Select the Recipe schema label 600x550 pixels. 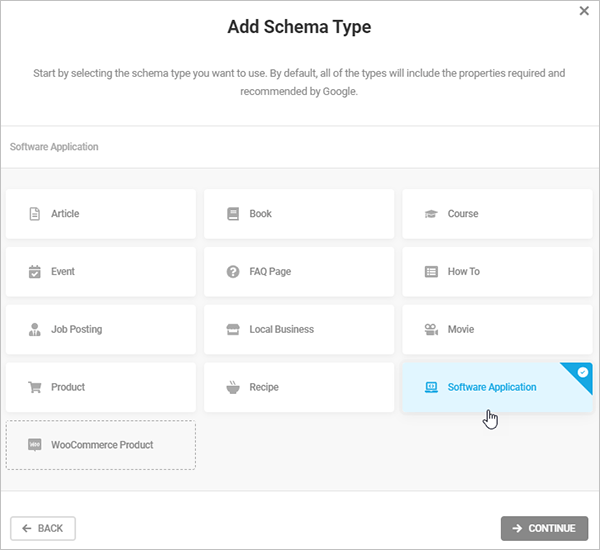[x=264, y=387]
